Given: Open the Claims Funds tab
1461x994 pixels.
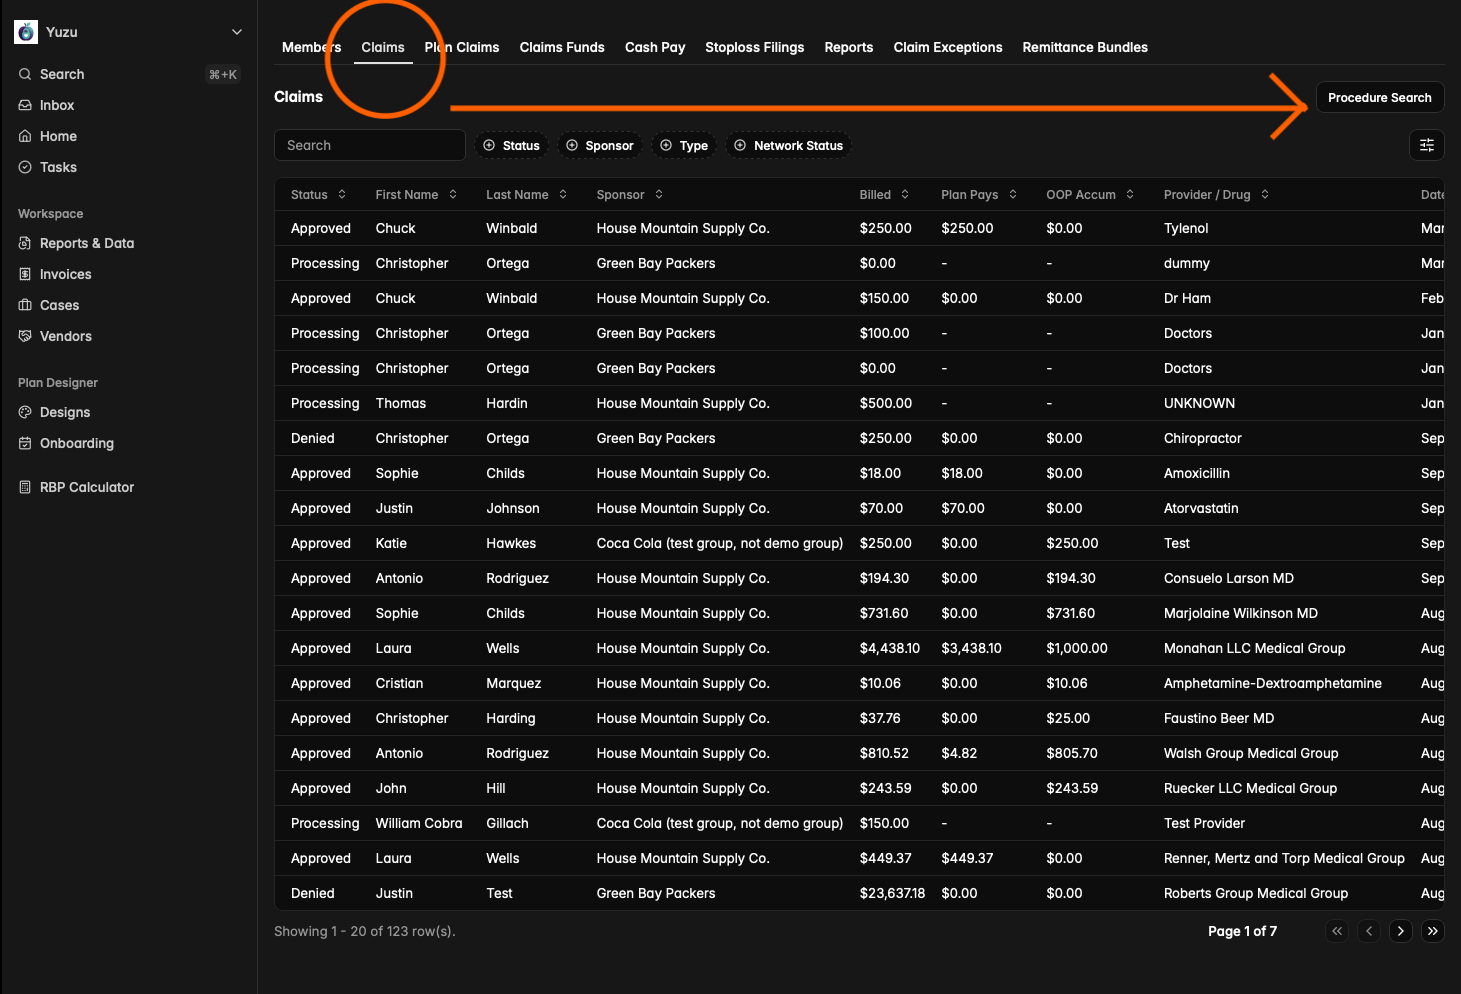Looking at the screenshot, I should pos(562,47).
